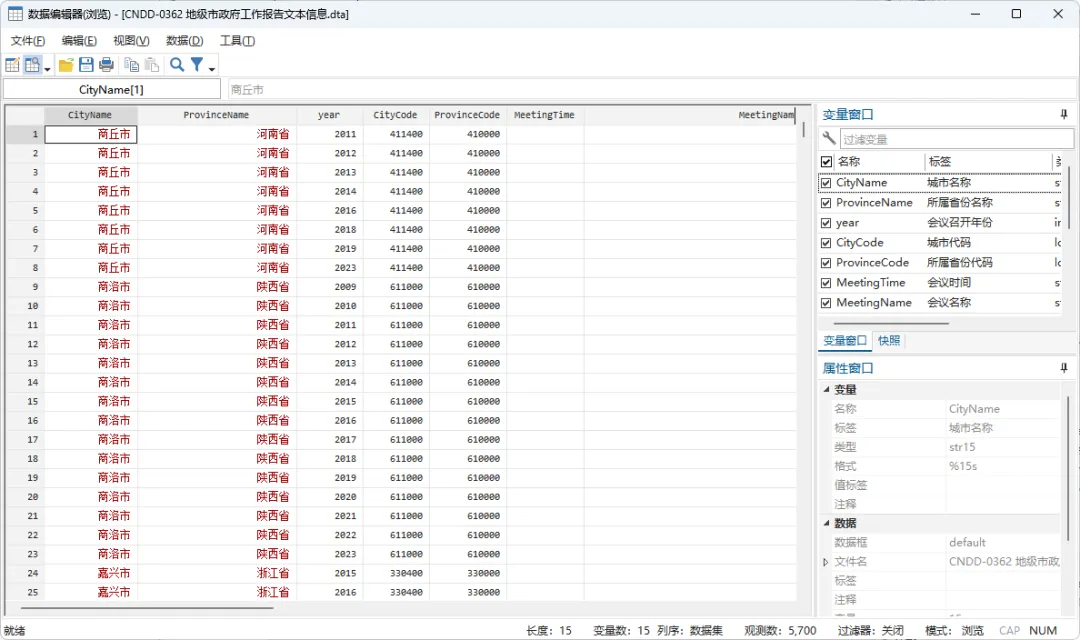
Task: Select row number 9 header
Action: 25,287
